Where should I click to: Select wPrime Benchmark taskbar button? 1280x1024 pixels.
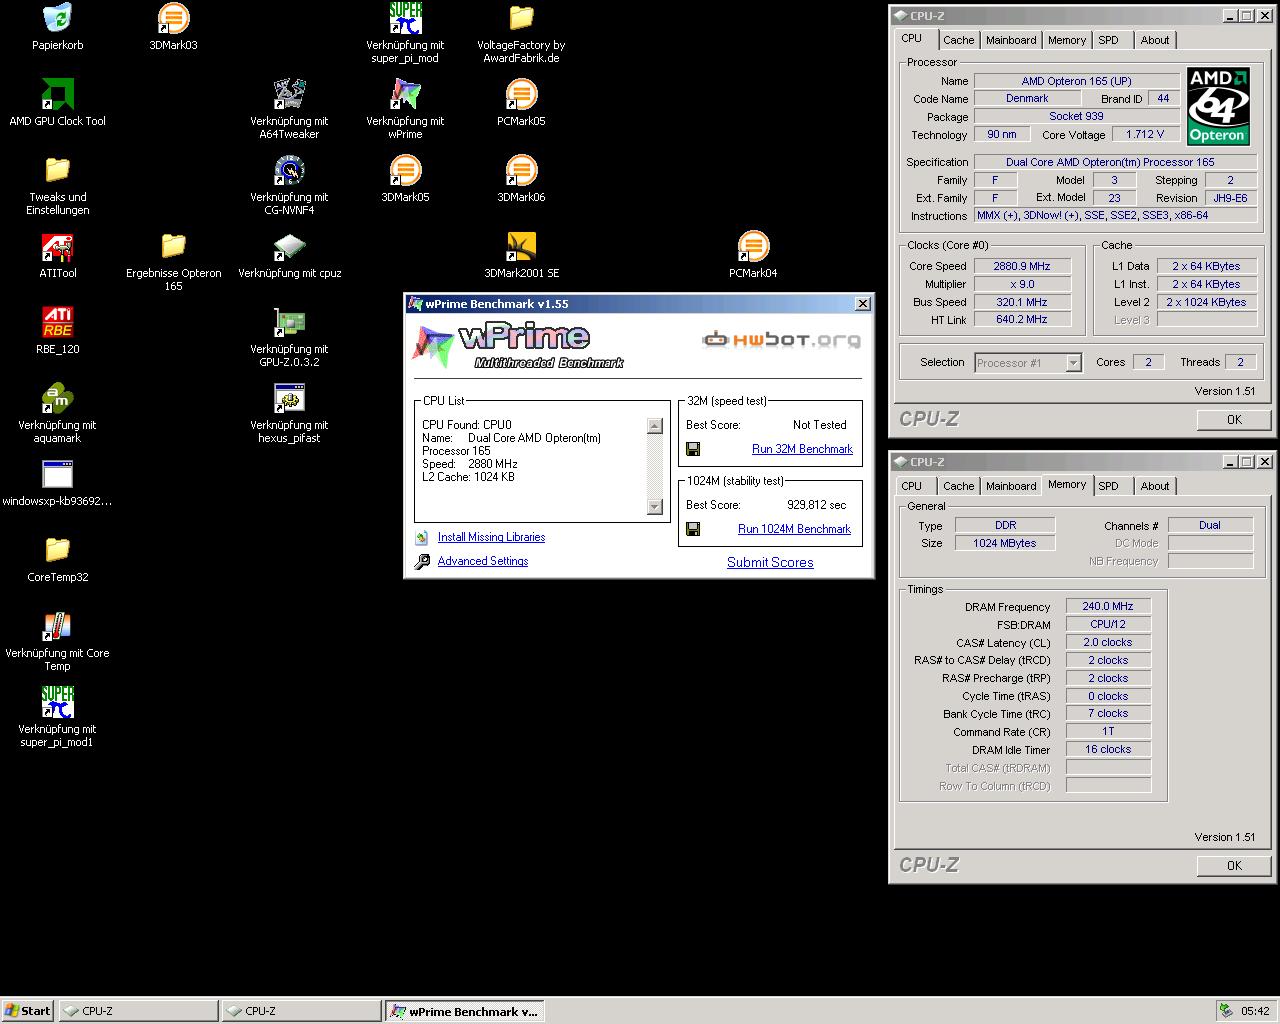pyautogui.click(x=465, y=1011)
